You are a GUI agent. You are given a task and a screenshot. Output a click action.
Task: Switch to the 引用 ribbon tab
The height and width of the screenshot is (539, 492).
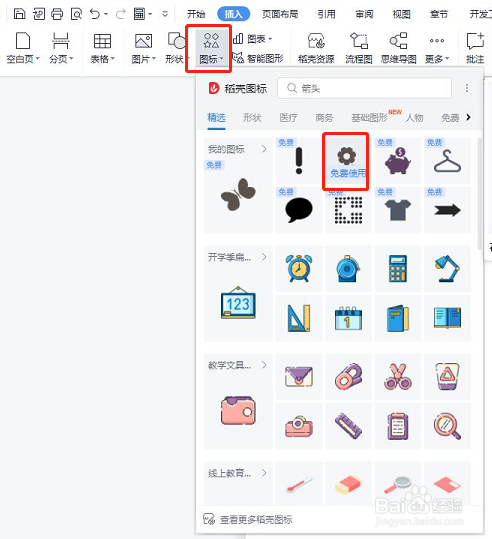(326, 14)
